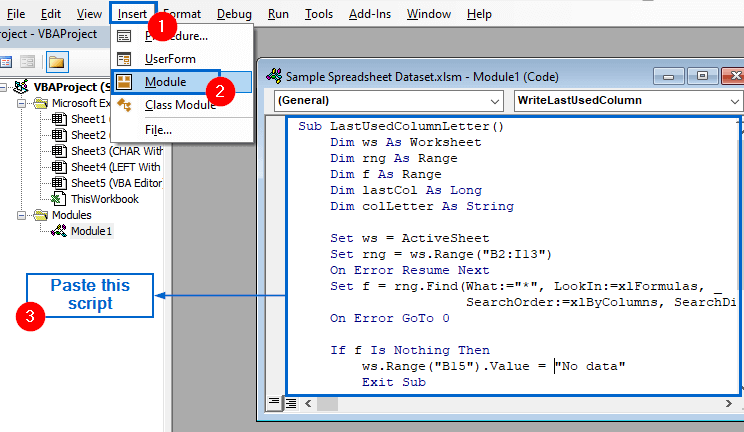The width and height of the screenshot is (744, 432).
Task: Open the Add-Ins menu
Action: 370,14
